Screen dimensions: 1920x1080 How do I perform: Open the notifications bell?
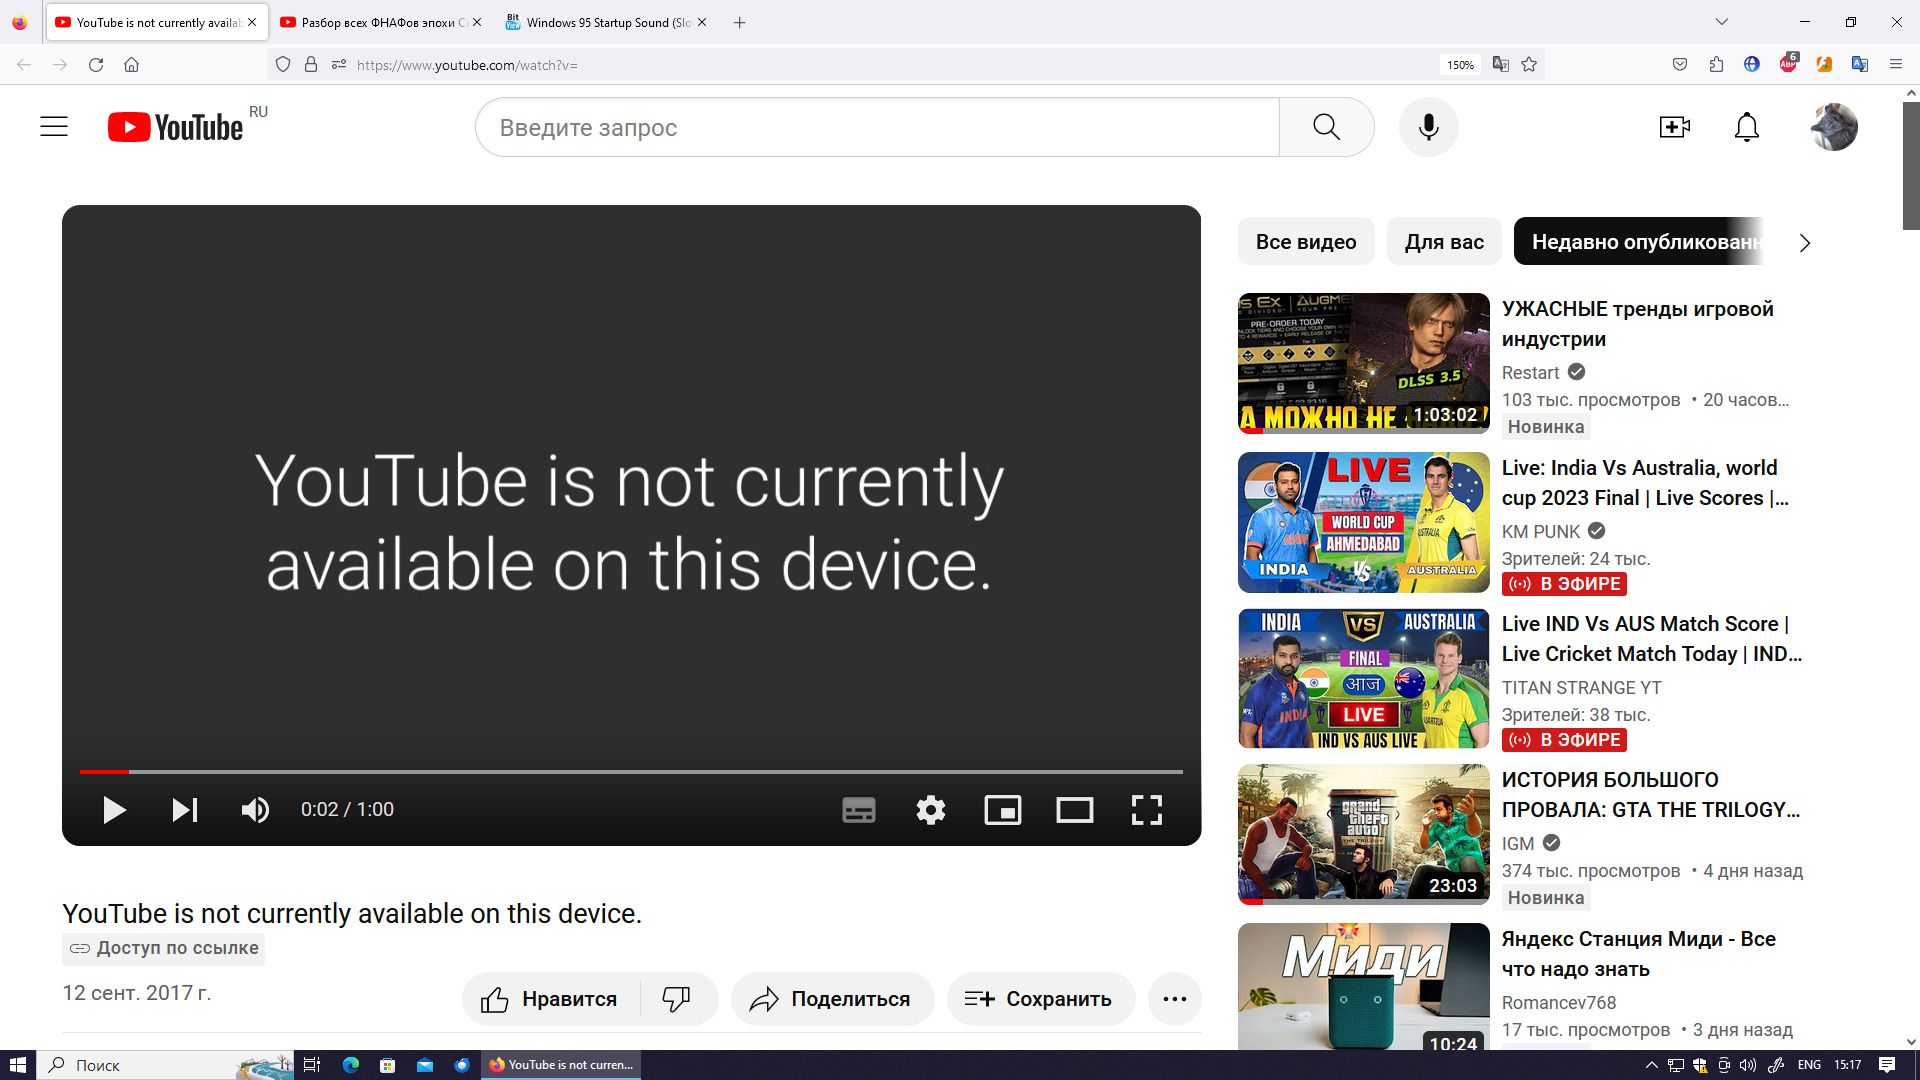(x=1746, y=127)
